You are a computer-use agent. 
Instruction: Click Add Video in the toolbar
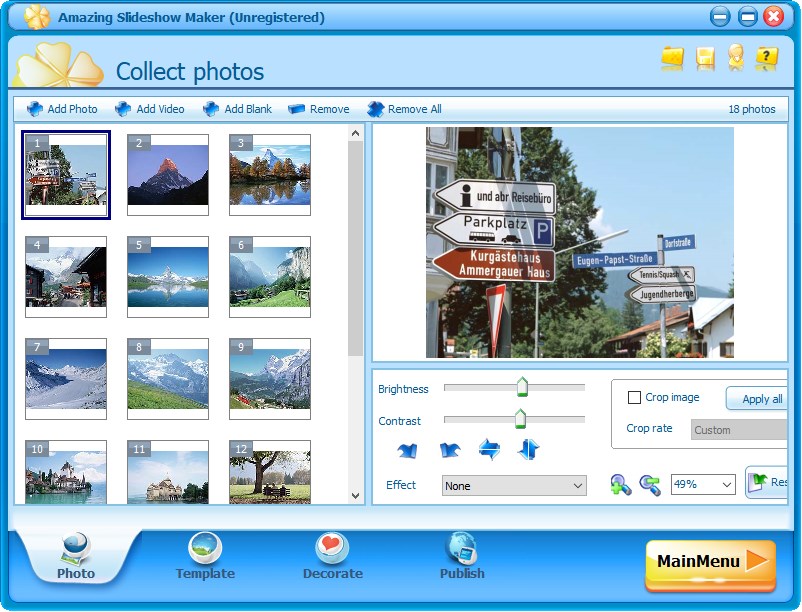point(149,109)
